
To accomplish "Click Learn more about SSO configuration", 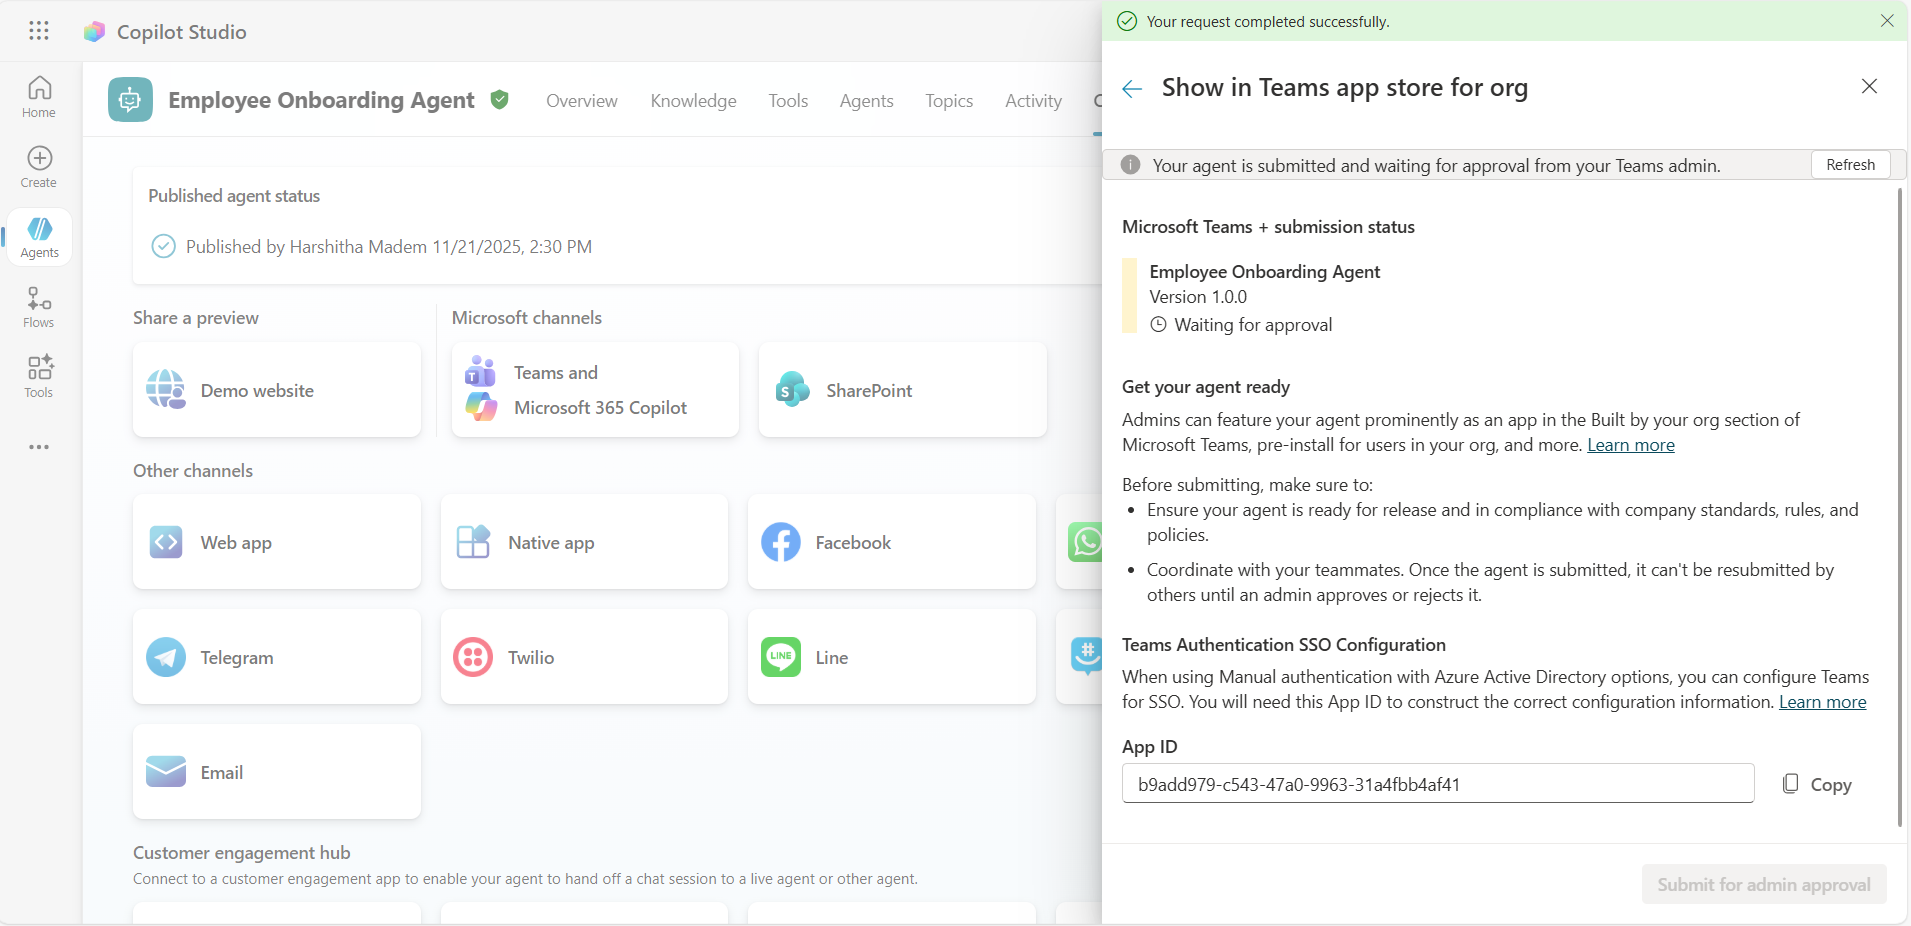I will (x=1822, y=702).
